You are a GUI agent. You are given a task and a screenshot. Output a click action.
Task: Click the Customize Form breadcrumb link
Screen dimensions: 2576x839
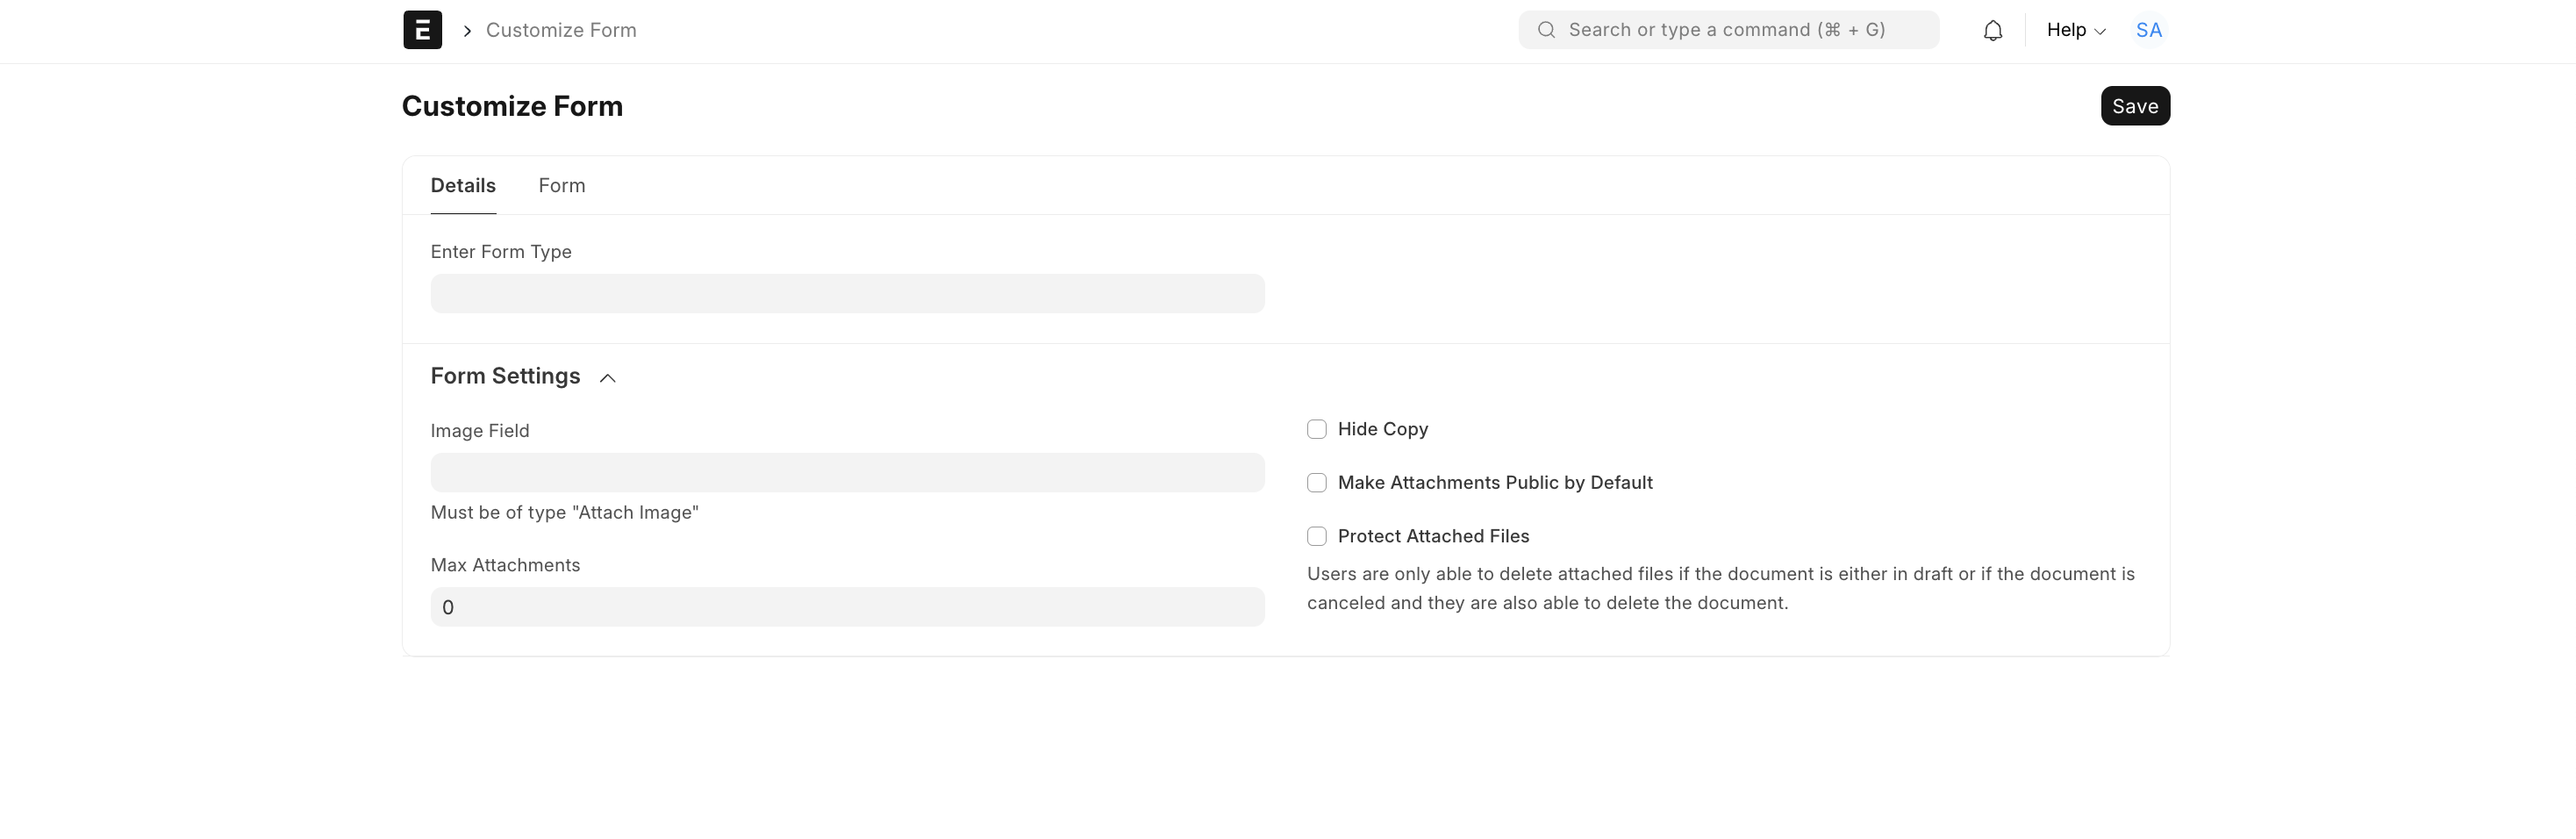click(560, 30)
